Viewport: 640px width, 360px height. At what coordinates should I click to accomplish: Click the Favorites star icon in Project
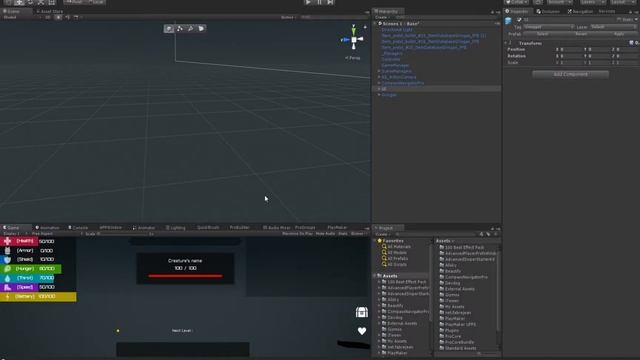(380, 241)
